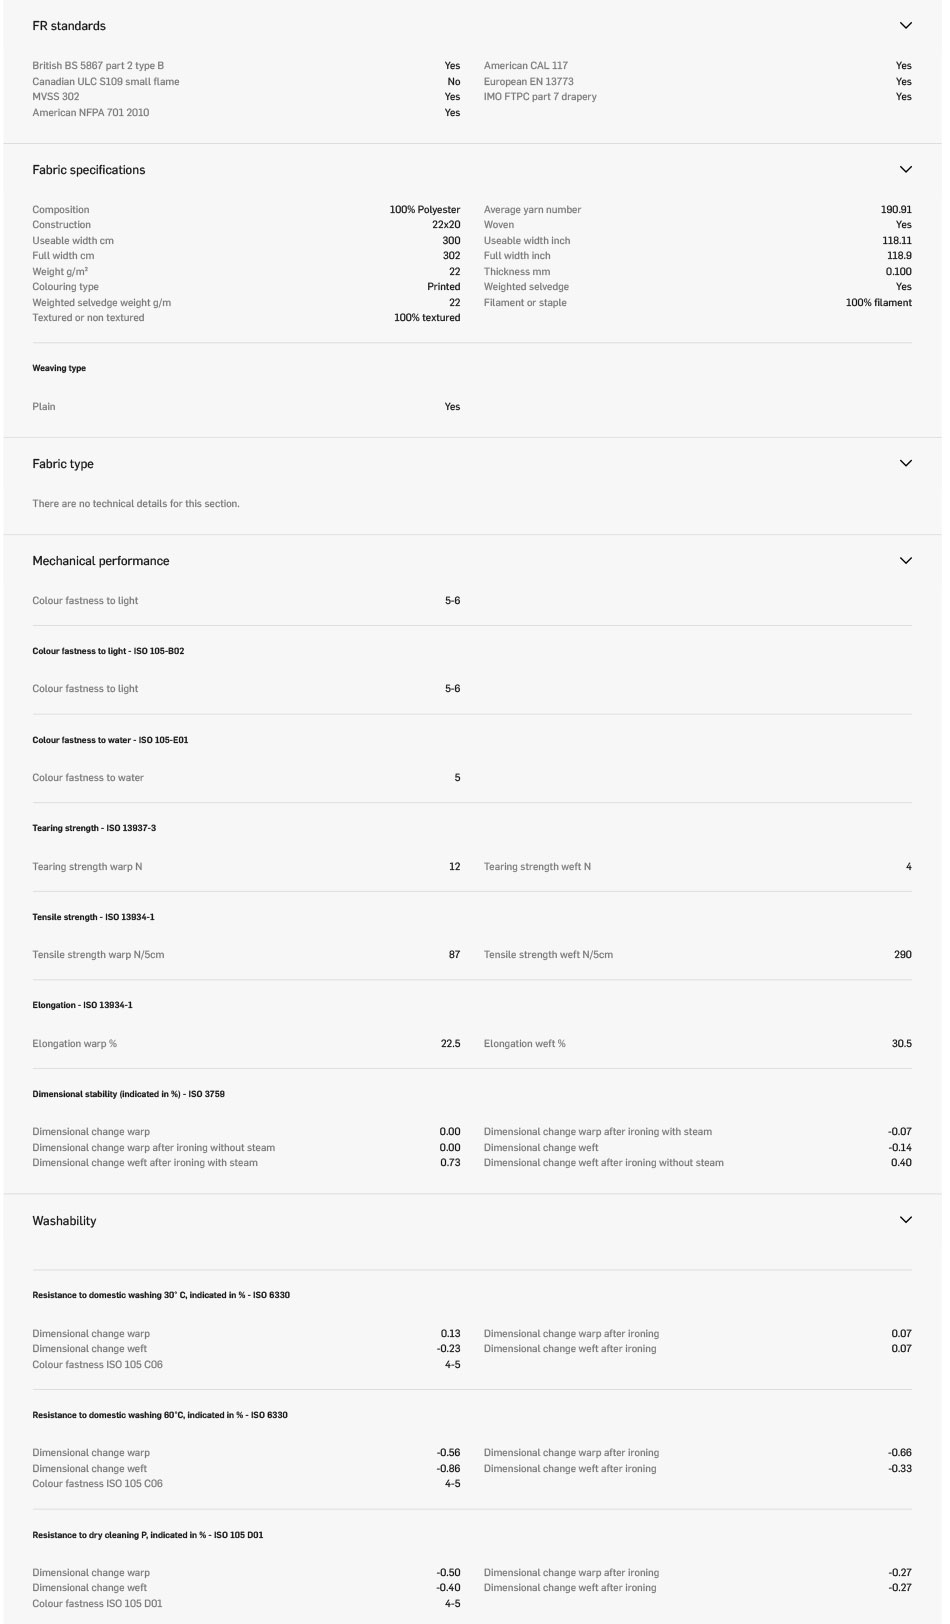Toggle the Fabric type chevron

tap(905, 464)
